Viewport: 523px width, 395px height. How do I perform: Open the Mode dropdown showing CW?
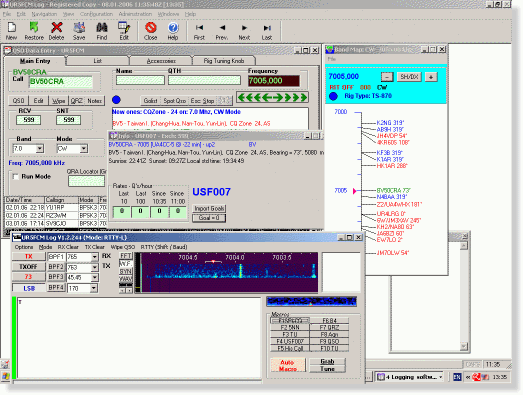coord(84,148)
